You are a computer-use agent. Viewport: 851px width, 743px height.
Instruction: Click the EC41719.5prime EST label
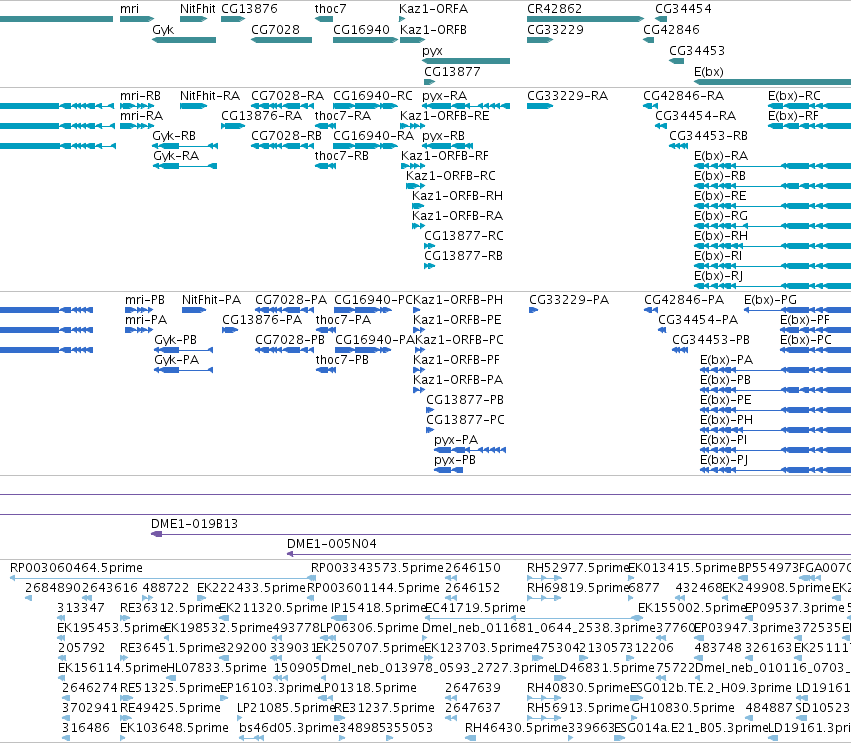(x=475, y=608)
